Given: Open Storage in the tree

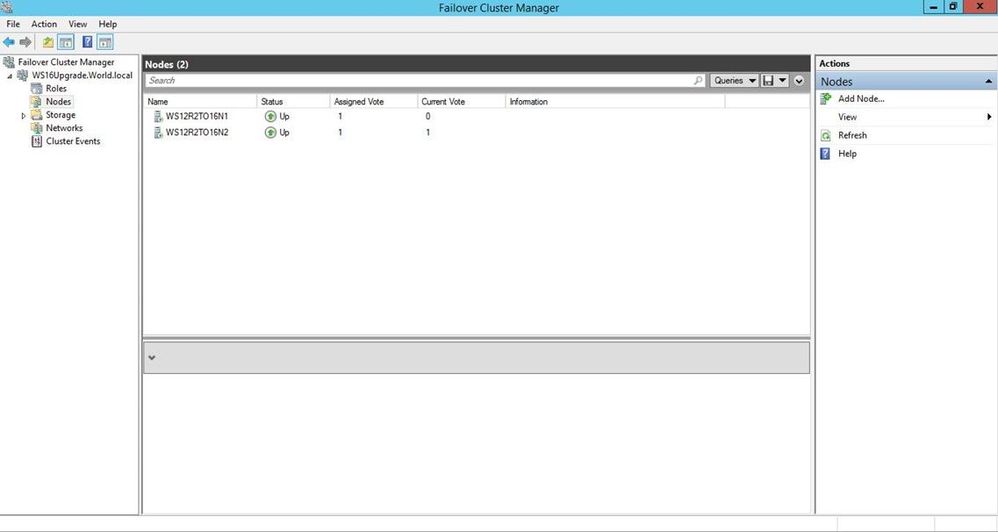Looking at the screenshot, I should 60,115.
